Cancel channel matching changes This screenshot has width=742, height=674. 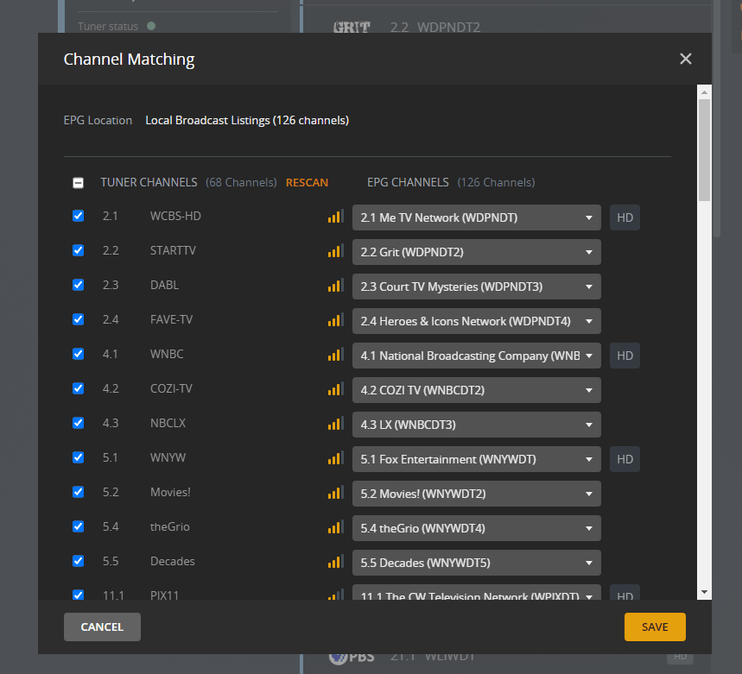point(102,627)
